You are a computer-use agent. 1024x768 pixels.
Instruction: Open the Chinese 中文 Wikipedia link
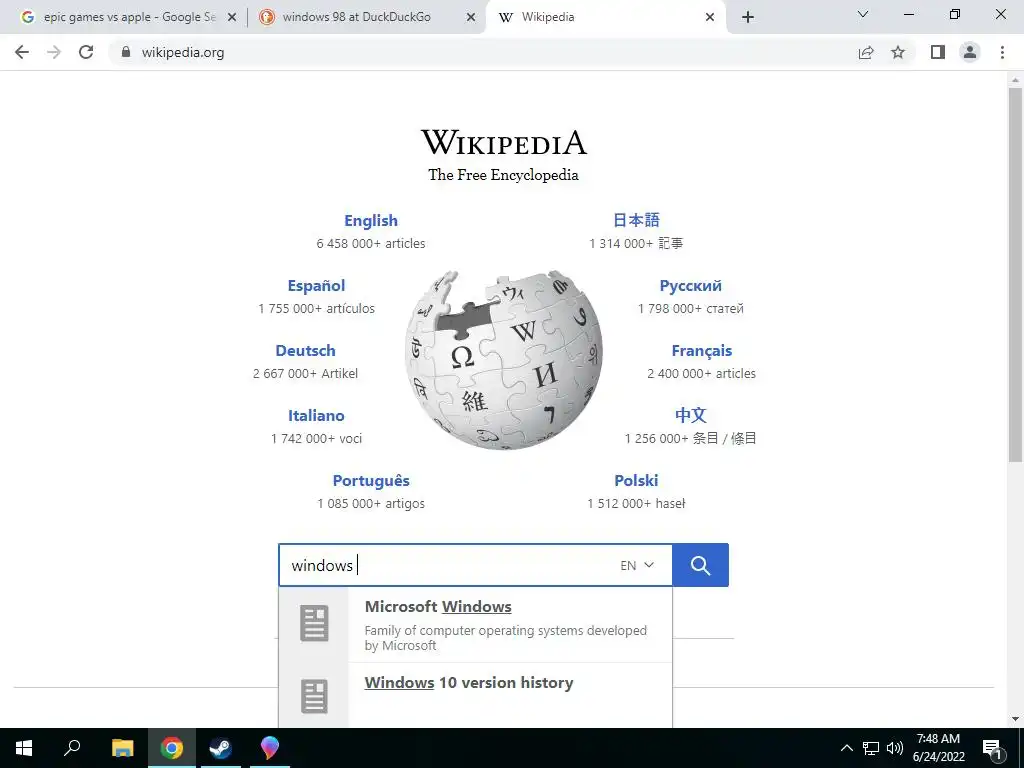pos(690,415)
